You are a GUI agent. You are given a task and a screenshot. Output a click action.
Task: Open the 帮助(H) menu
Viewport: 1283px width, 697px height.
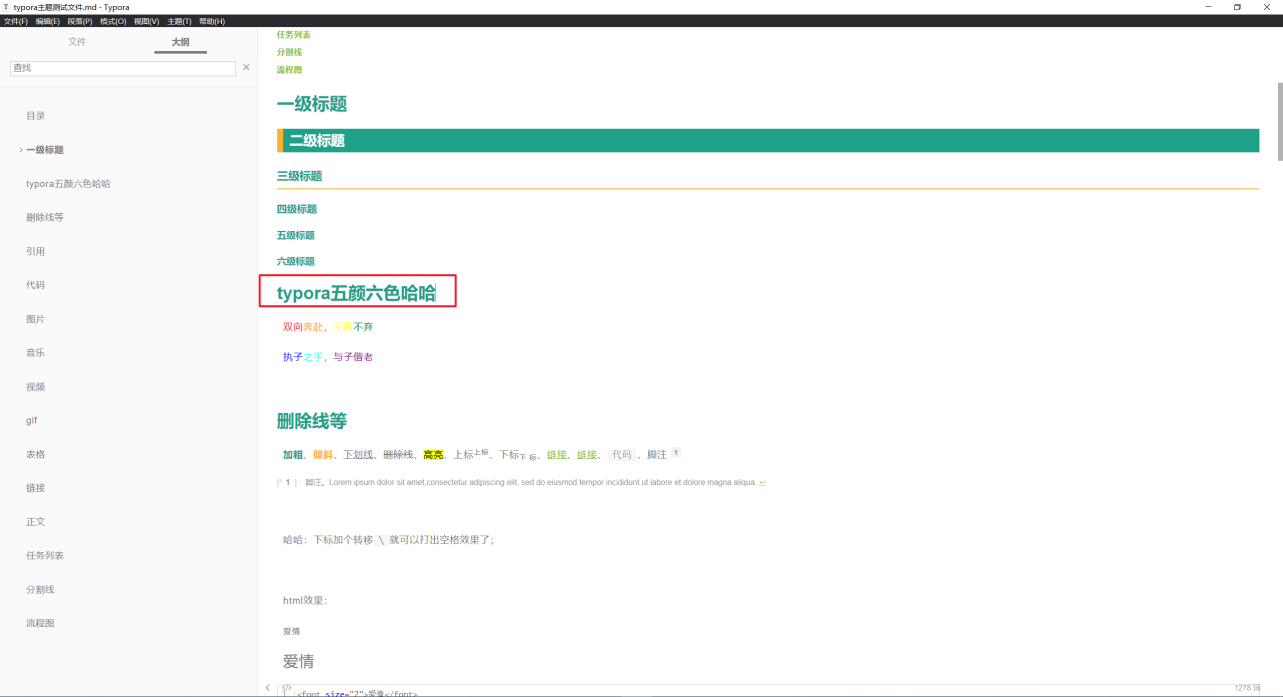pos(212,21)
